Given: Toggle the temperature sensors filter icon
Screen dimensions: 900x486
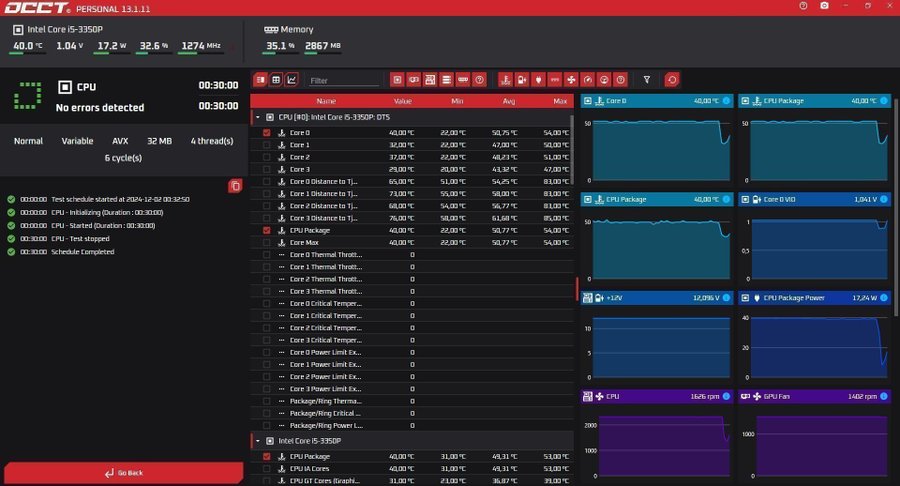Looking at the screenshot, I should pos(505,79).
